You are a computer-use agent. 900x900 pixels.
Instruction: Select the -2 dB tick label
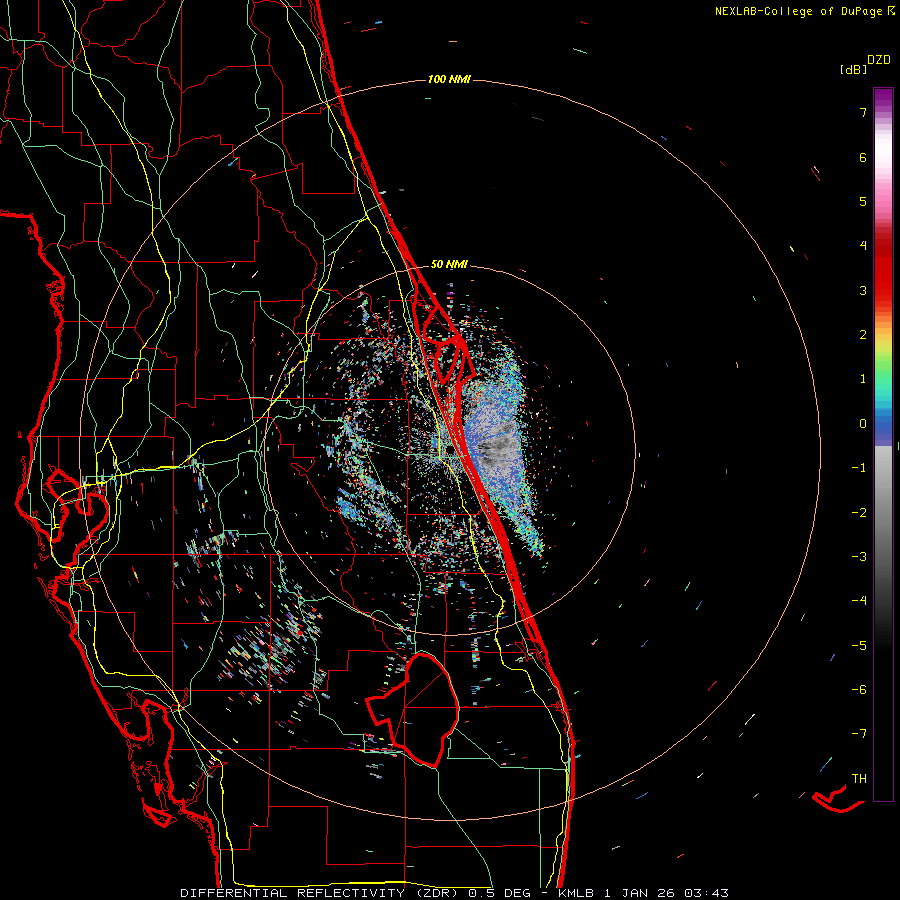click(859, 512)
